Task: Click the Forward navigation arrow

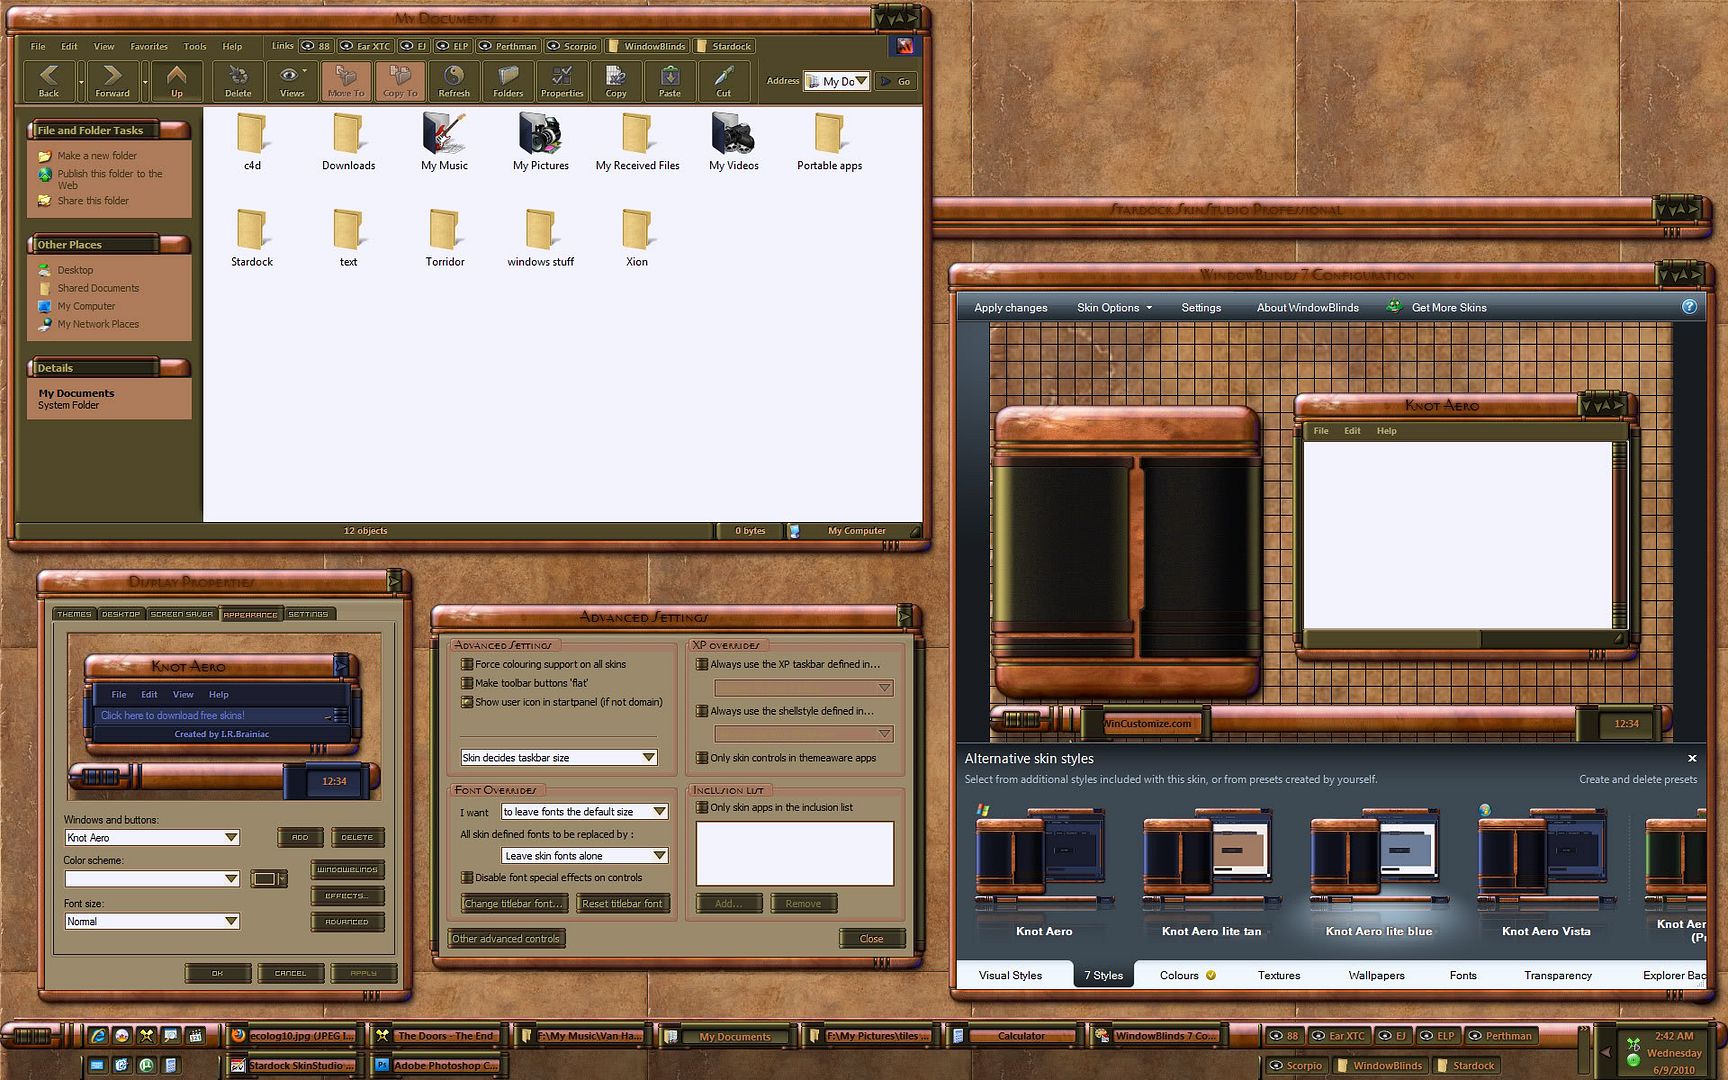Action: 112,80
